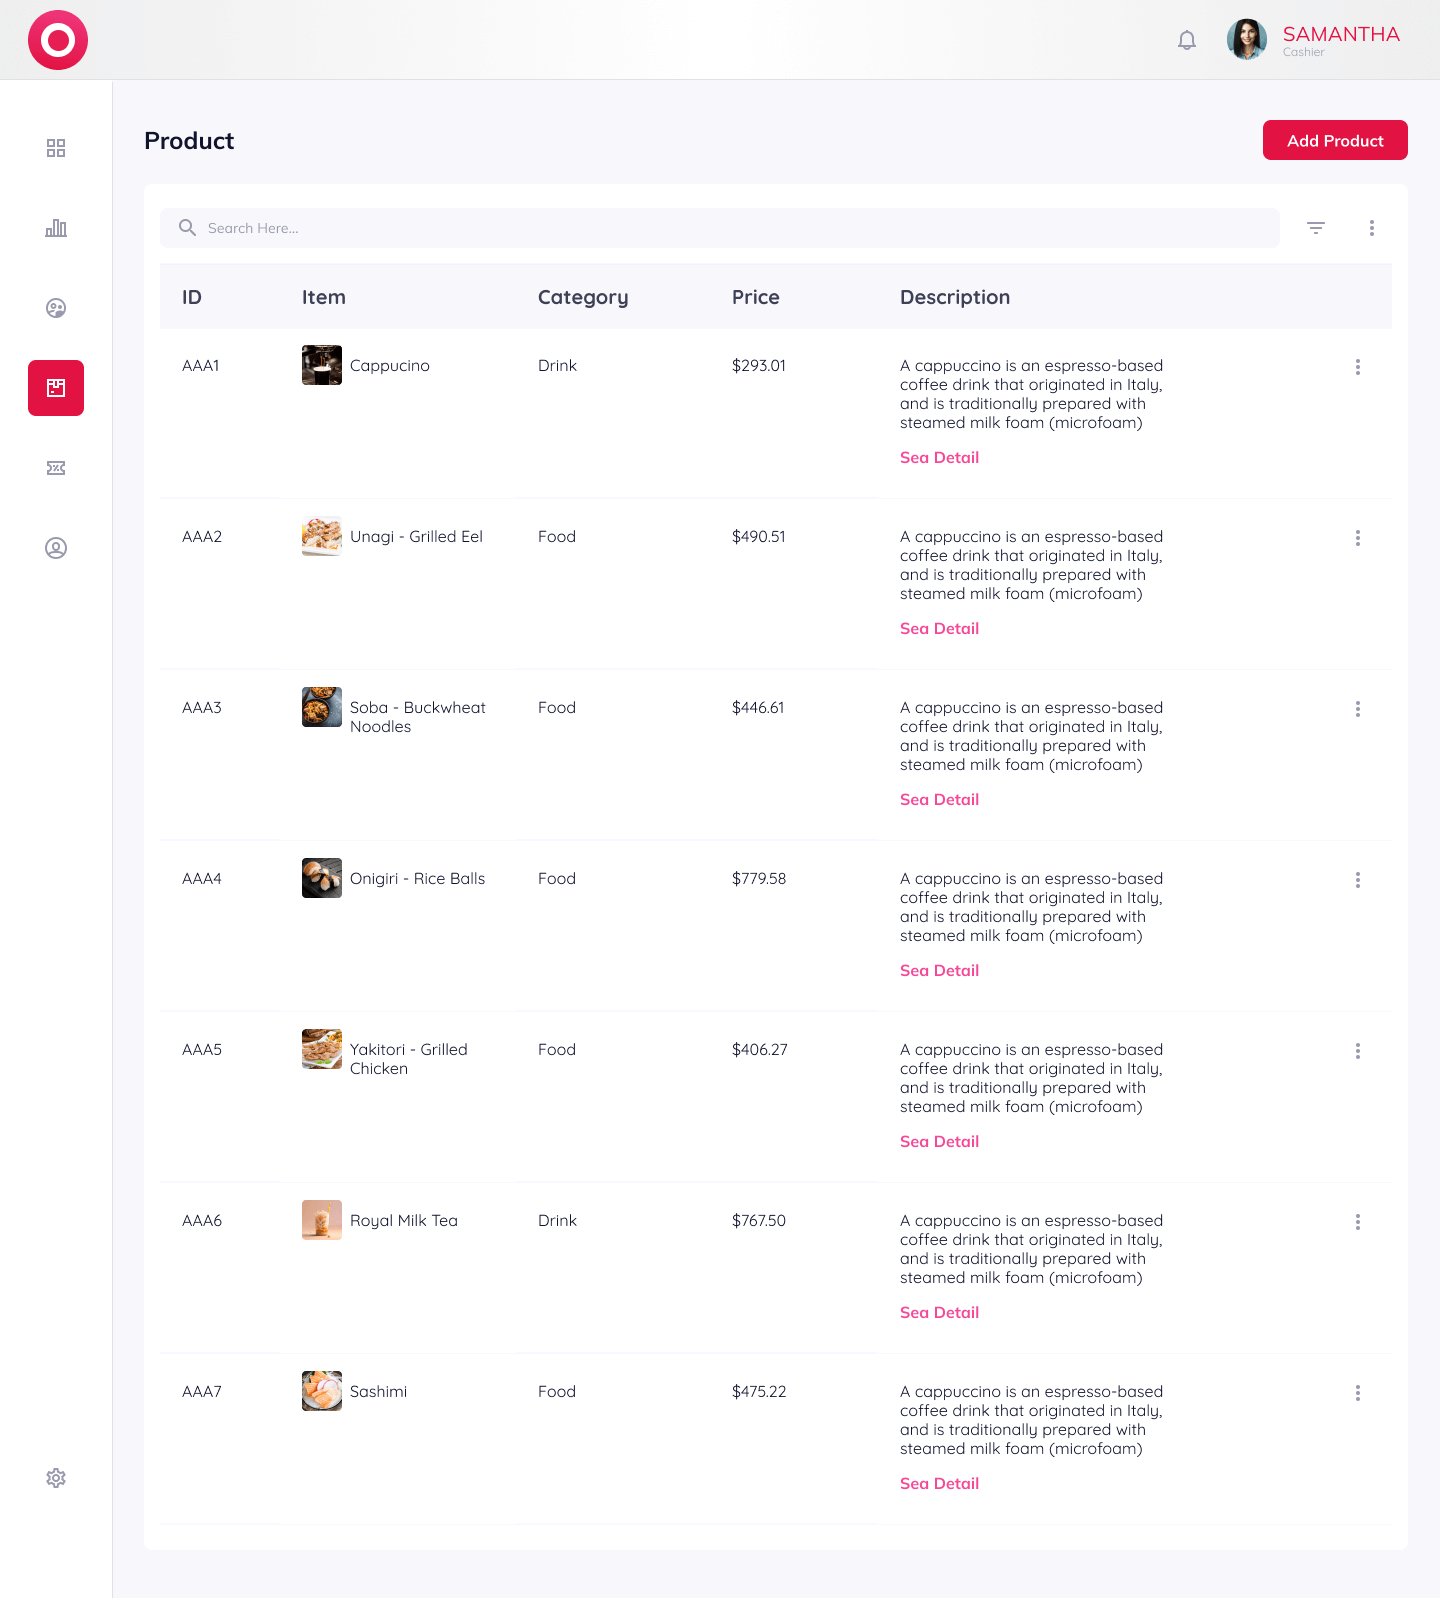
Task: Click the Search Here input field
Action: point(720,228)
